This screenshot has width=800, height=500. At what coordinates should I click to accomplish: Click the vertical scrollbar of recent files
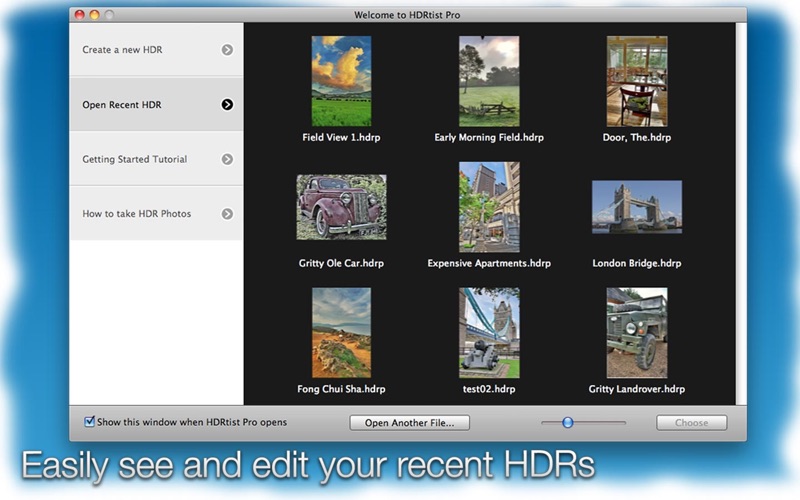tap(741, 214)
